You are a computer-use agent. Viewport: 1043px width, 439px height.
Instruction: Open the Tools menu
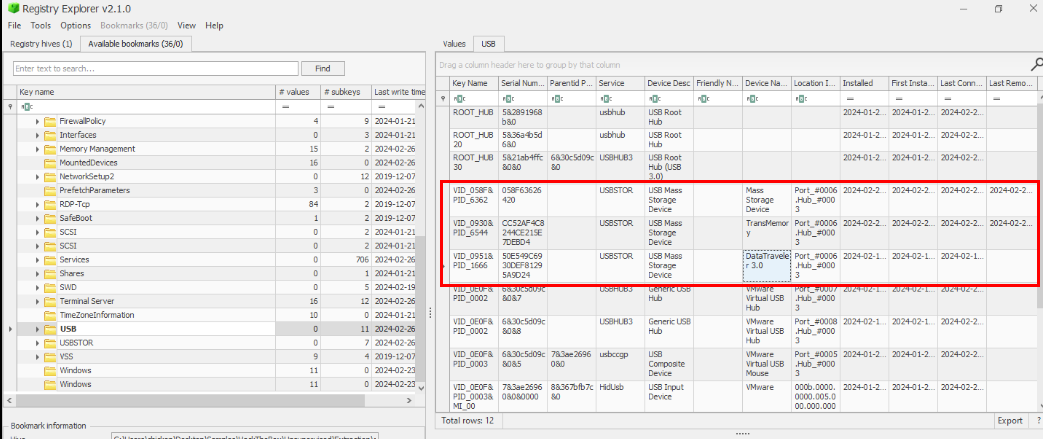40,25
